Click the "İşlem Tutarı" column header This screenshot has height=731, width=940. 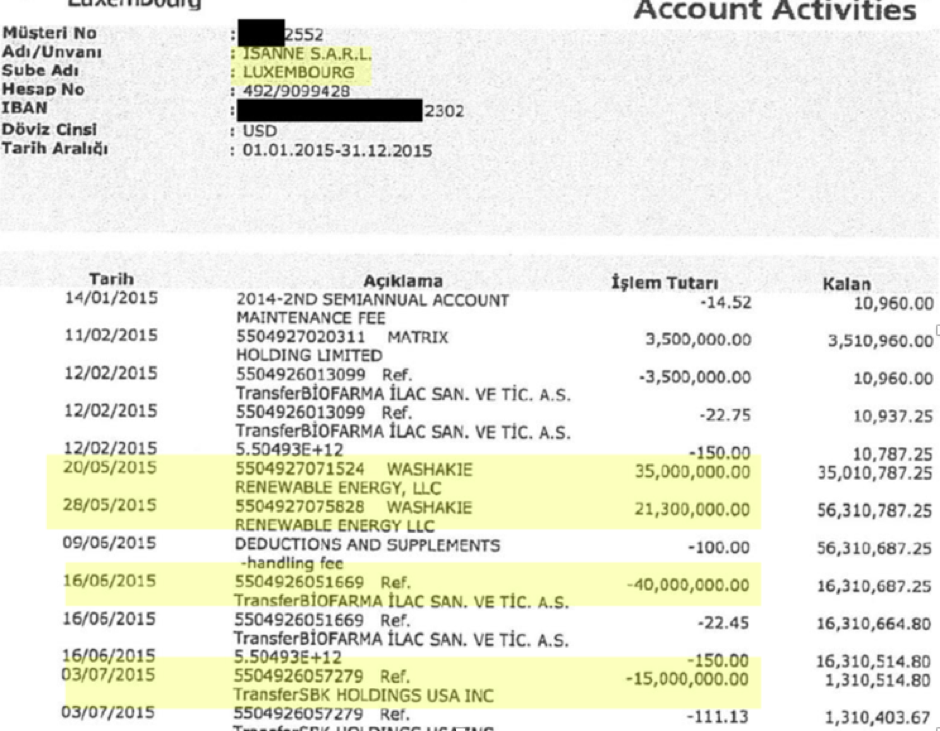pos(665,283)
